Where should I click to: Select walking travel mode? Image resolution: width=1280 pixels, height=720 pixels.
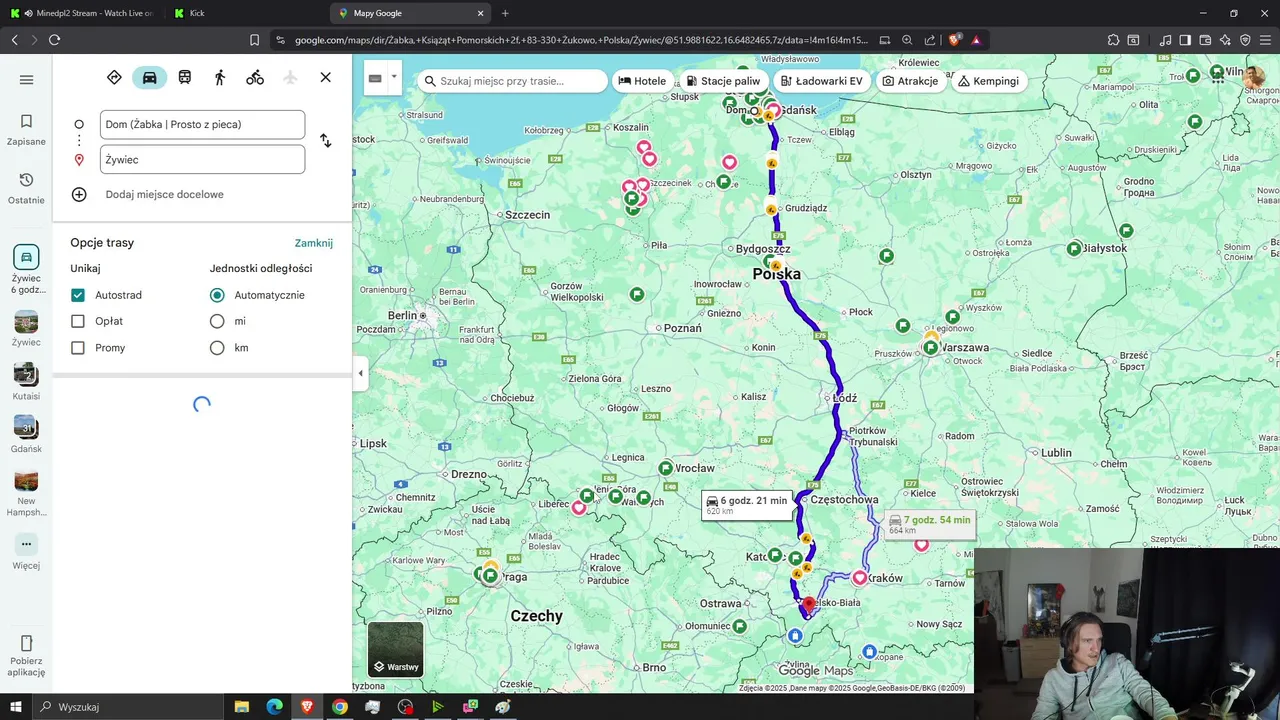pos(220,77)
